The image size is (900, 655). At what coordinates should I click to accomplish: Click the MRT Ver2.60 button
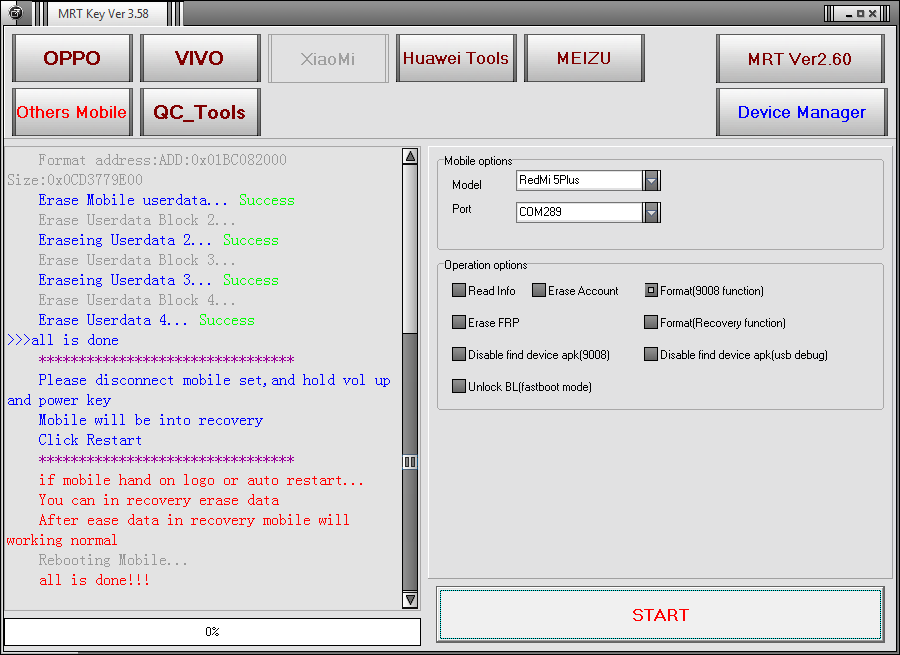coord(800,59)
